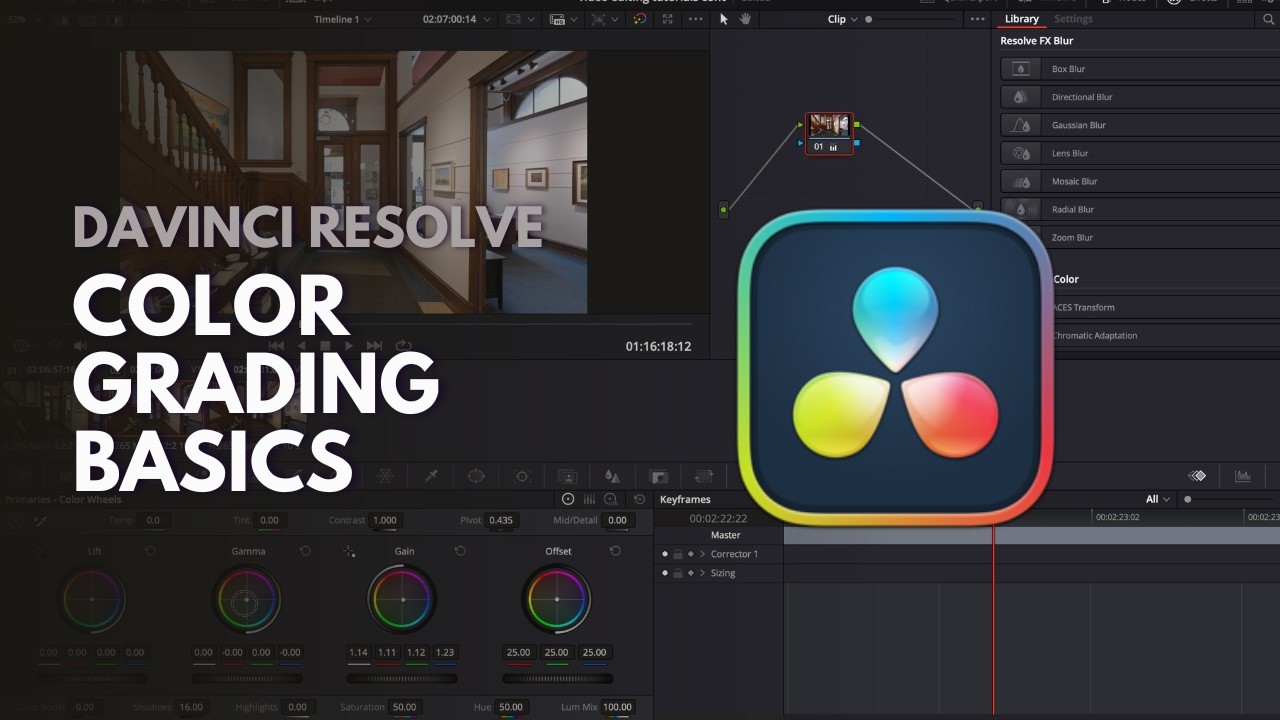The height and width of the screenshot is (720, 1280).
Task: Click the Box Blur effect icon
Action: click(1021, 69)
